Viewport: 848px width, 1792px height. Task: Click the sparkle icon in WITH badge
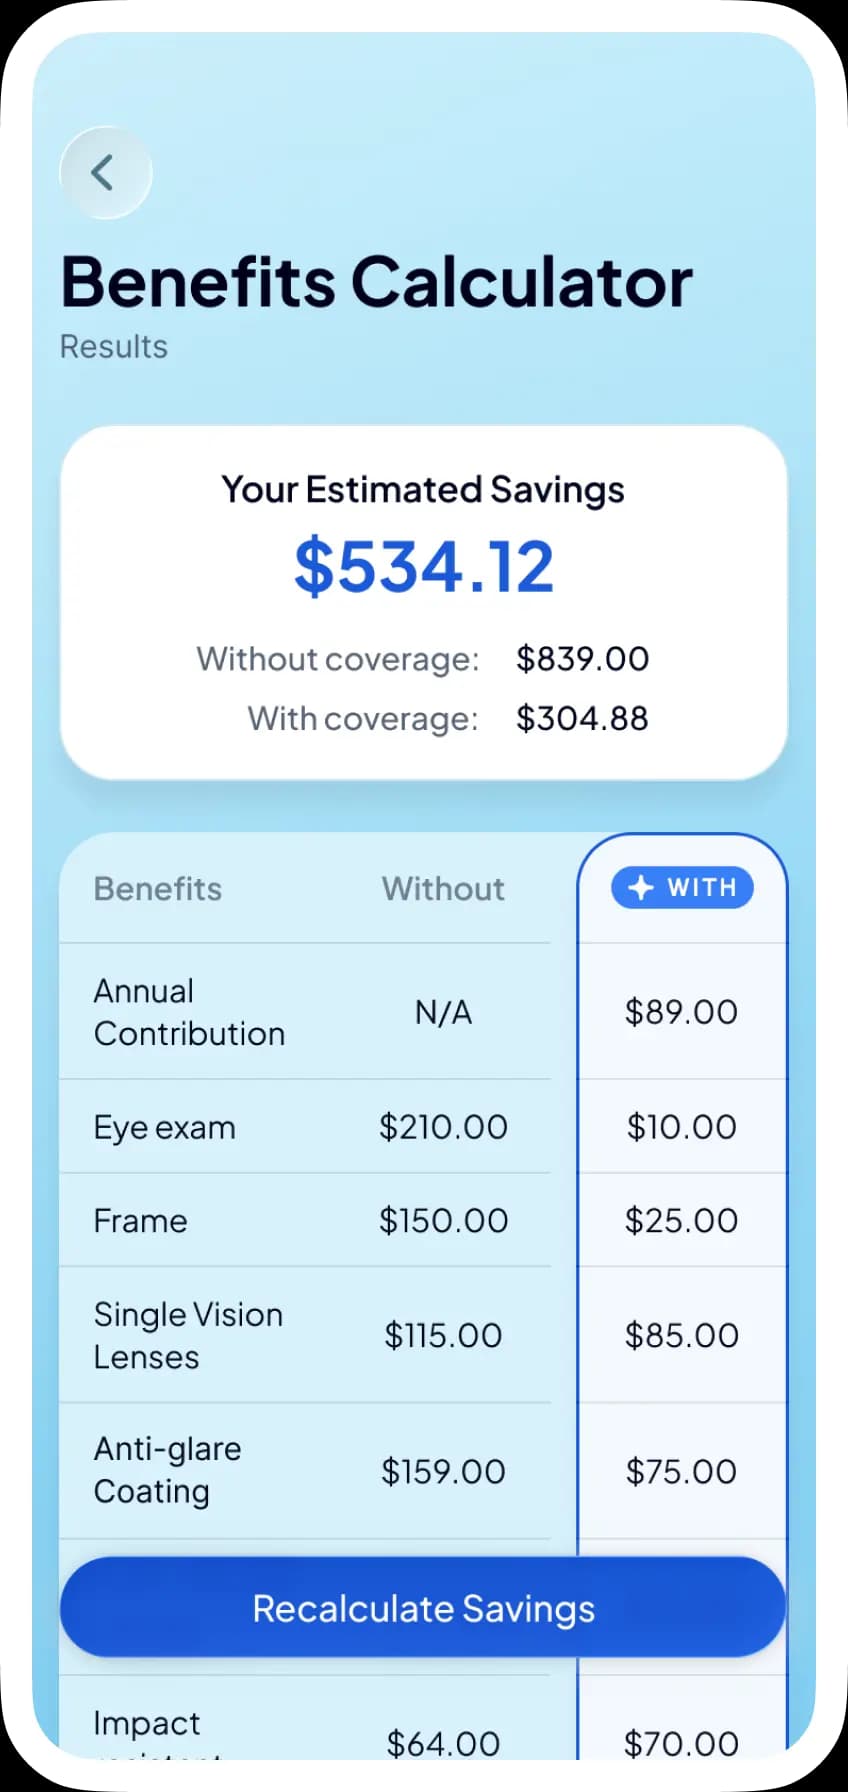(640, 888)
